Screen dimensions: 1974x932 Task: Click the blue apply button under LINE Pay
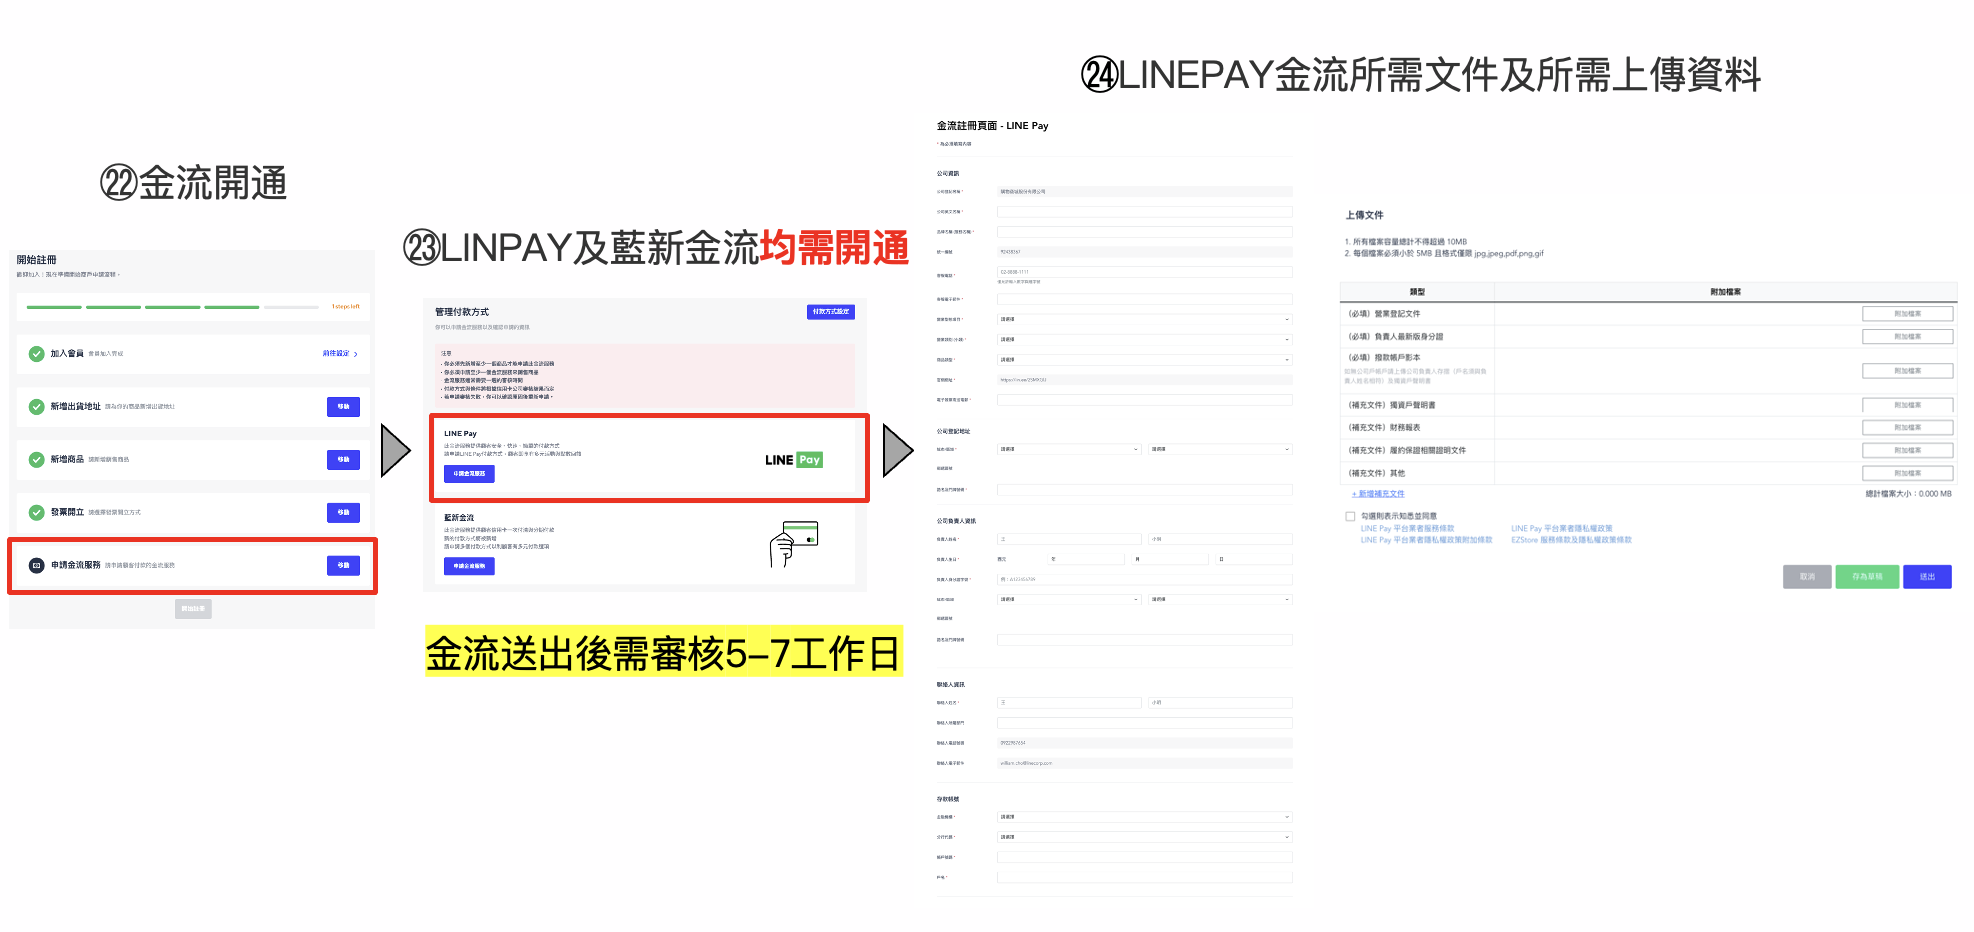pos(469,474)
